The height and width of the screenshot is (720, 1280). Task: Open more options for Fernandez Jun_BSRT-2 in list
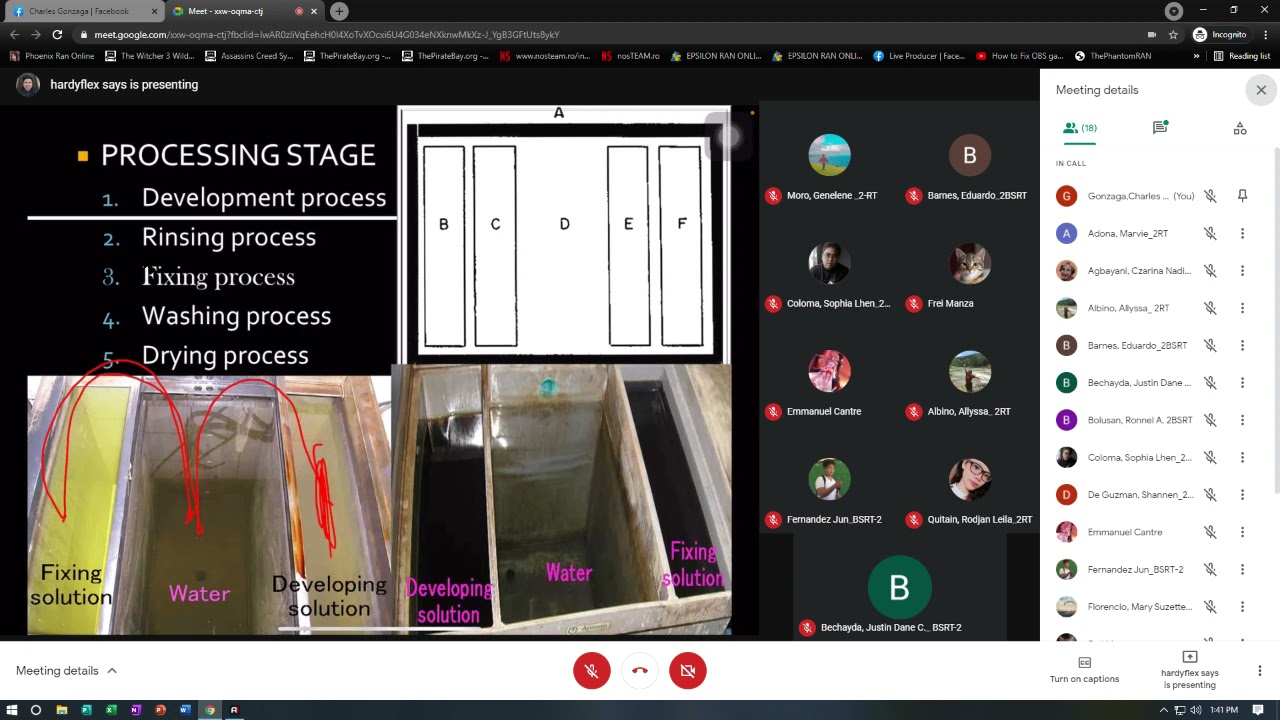point(1242,569)
